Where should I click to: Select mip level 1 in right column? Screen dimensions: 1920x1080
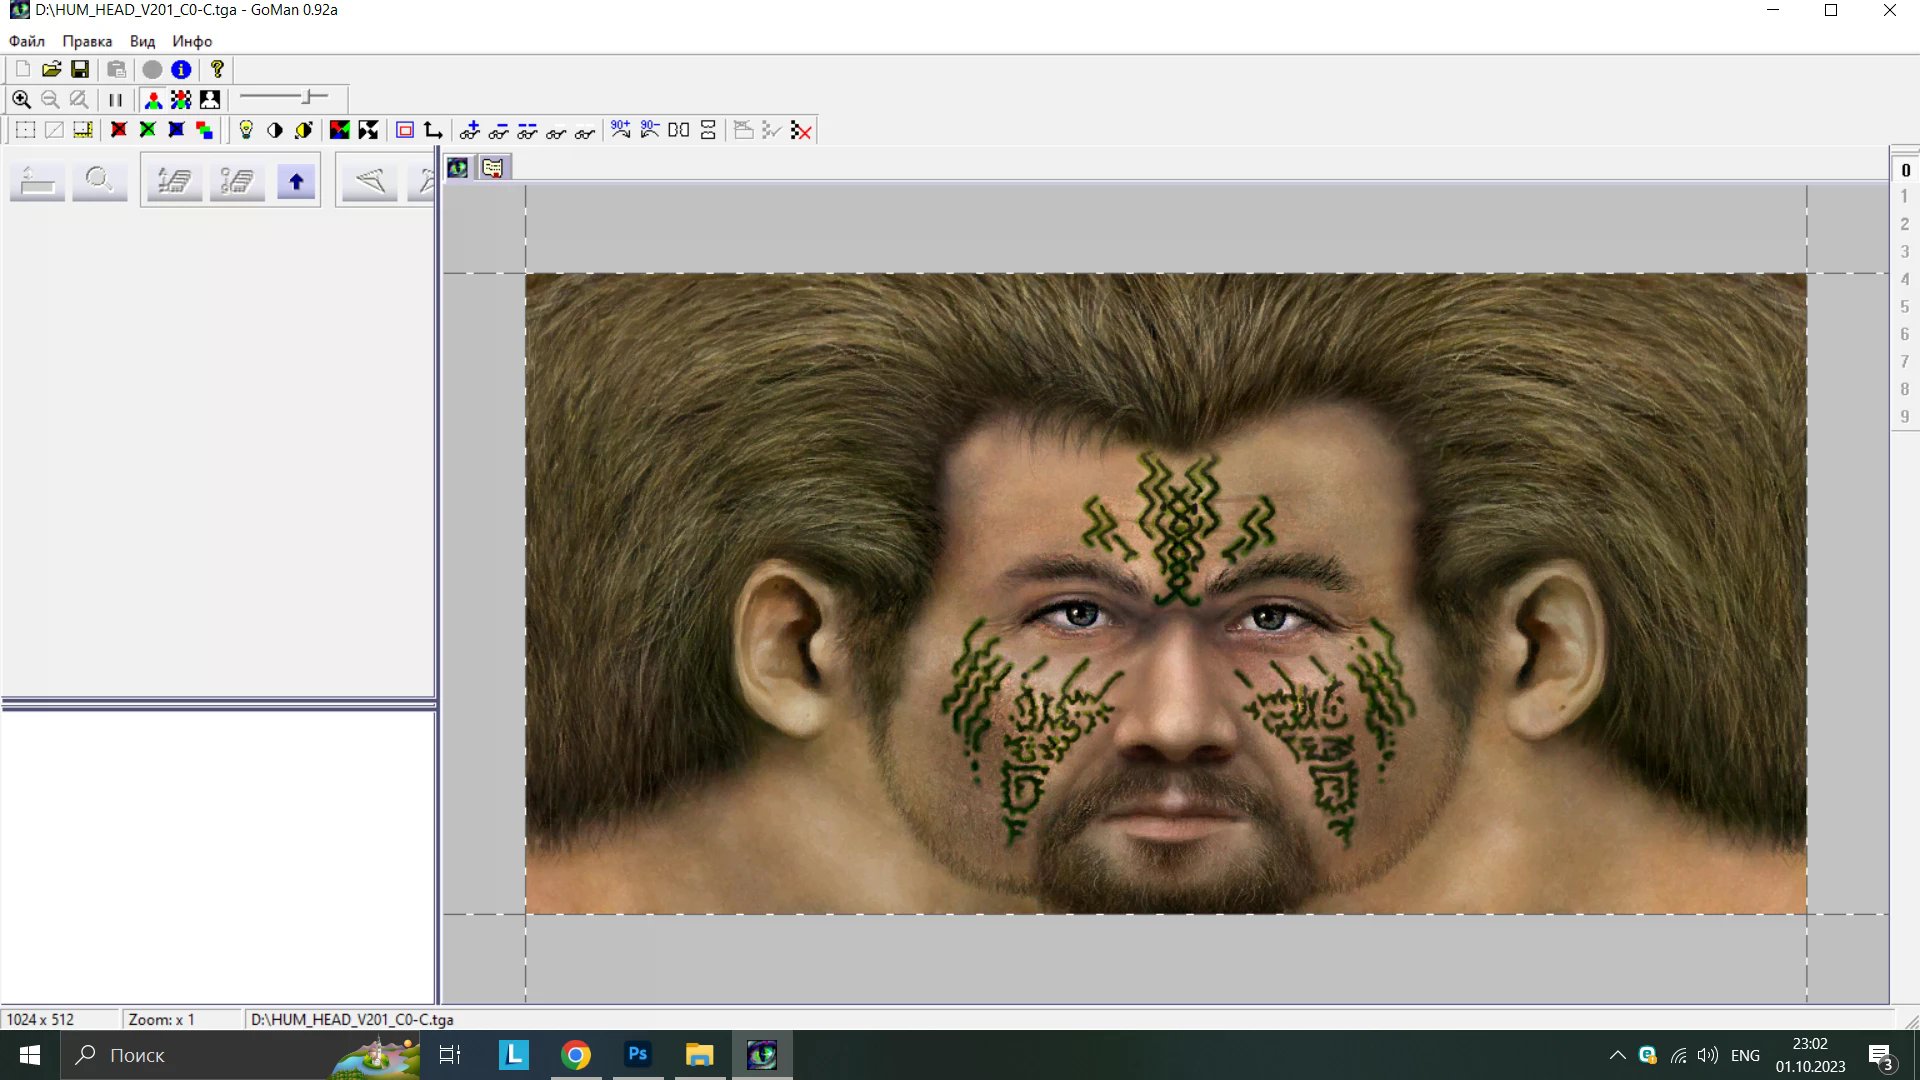pos(1905,197)
